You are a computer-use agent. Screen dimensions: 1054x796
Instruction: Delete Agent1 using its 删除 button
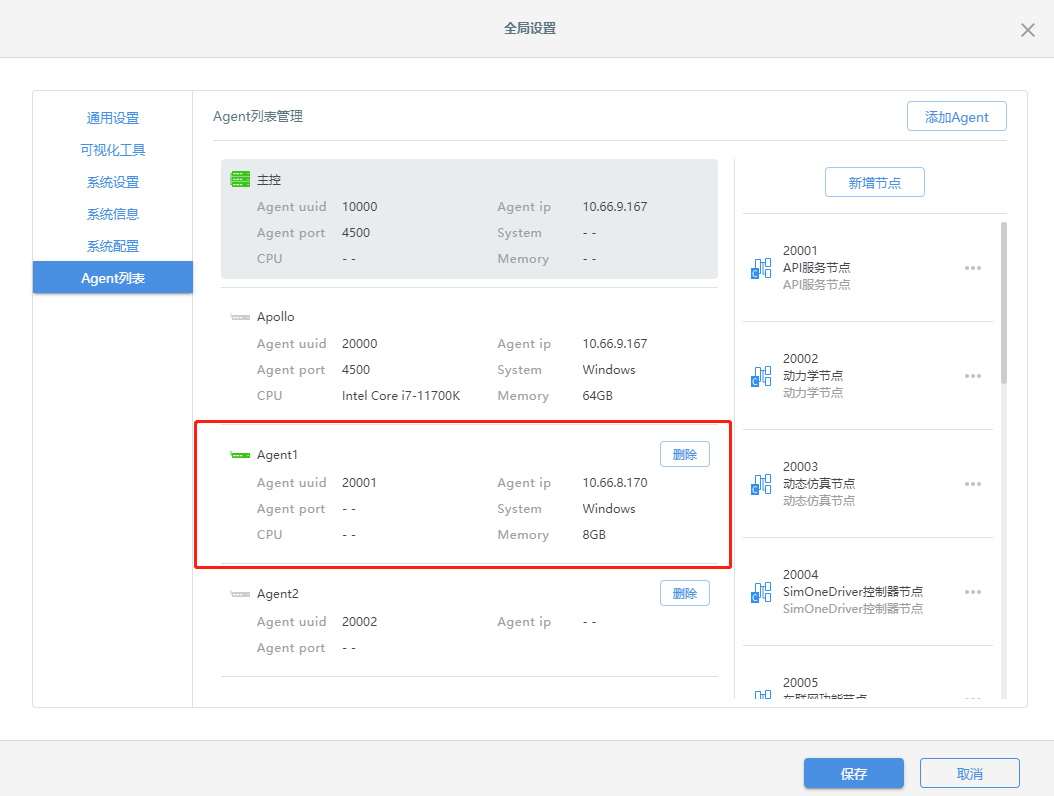point(685,454)
